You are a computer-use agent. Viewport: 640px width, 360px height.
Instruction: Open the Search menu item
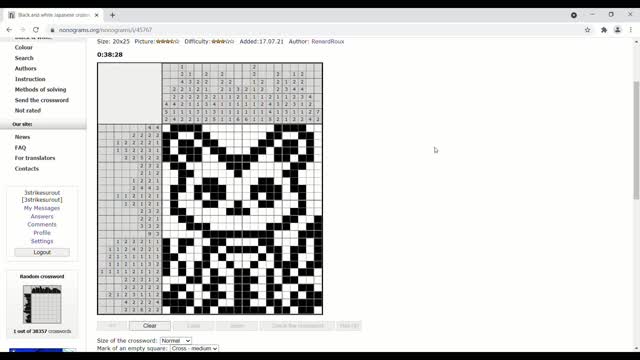24,58
